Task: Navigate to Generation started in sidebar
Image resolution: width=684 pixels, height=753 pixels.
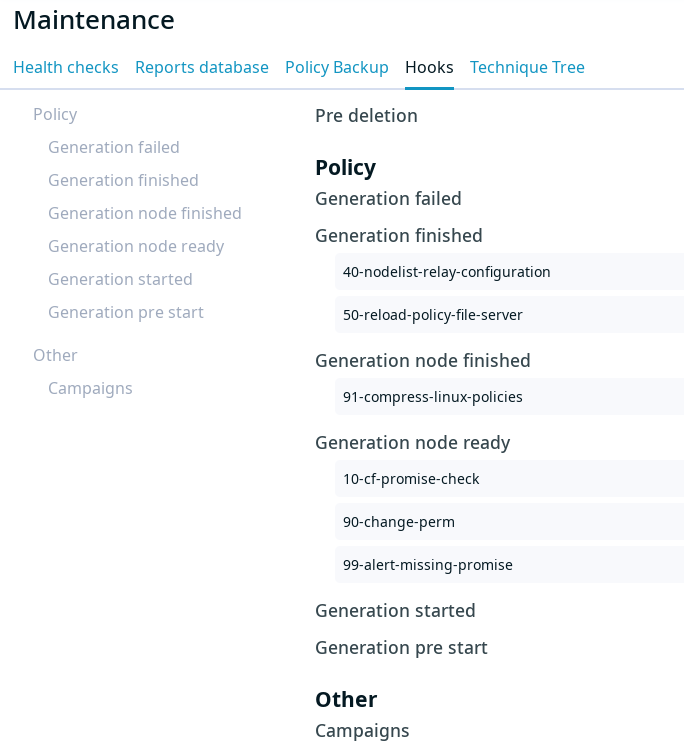Action: (x=120, y=279)
